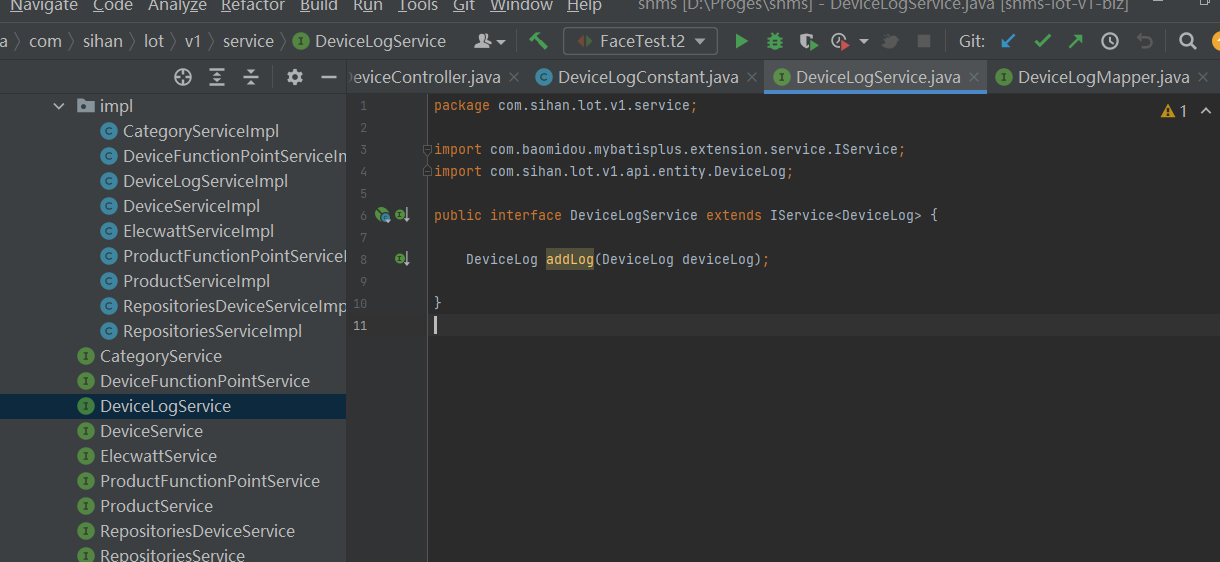The width and height of the screenshot is (1220, 562).
Task: Open Search Everywhere magnifier icon
Action: (1187, 41)
